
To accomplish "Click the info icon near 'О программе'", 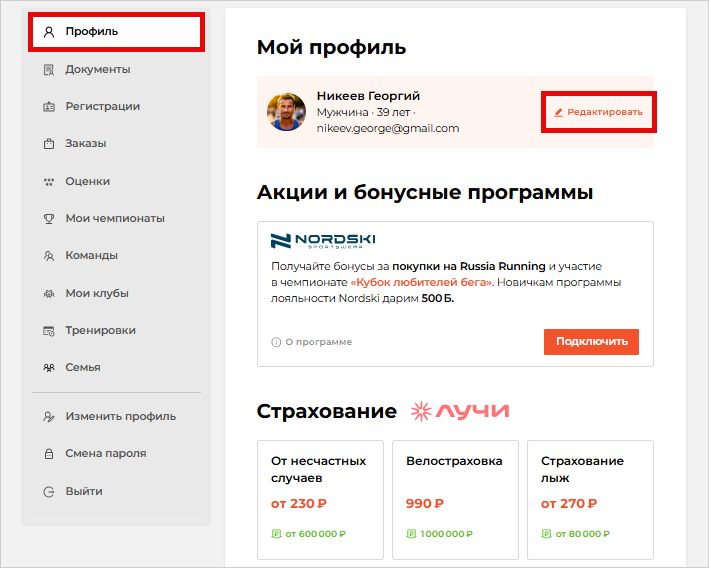I will [276, 342].
